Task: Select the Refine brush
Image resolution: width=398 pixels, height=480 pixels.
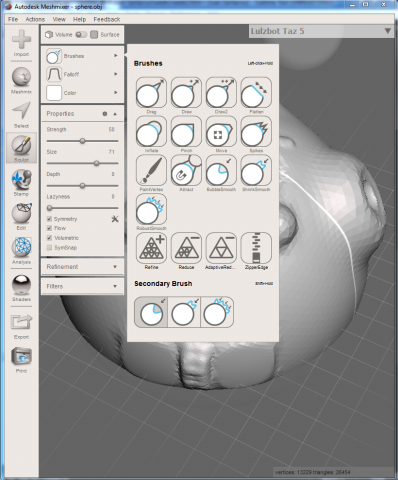Action: pos(151,248)
